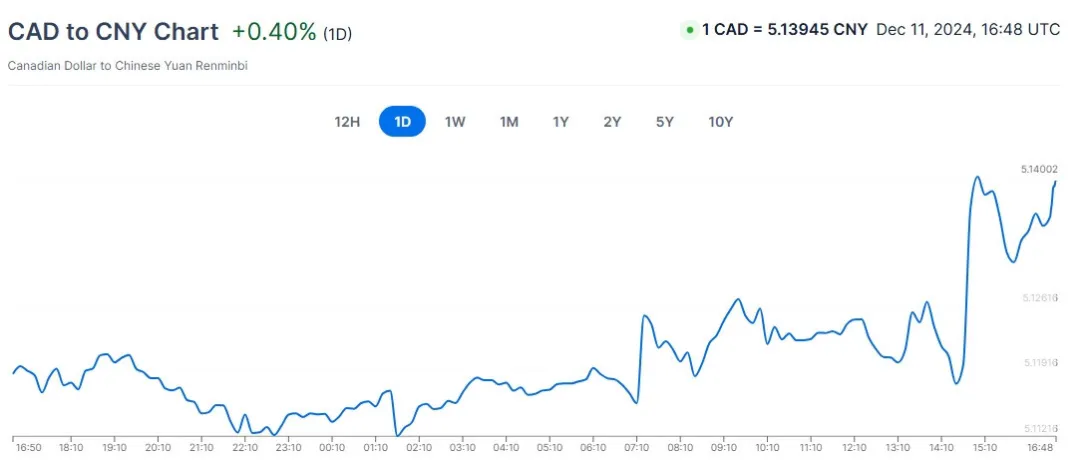This screenshot has height=462, width=1080.
Task: Click the 5.12616 y-axis label
Action: [1039, 297]
